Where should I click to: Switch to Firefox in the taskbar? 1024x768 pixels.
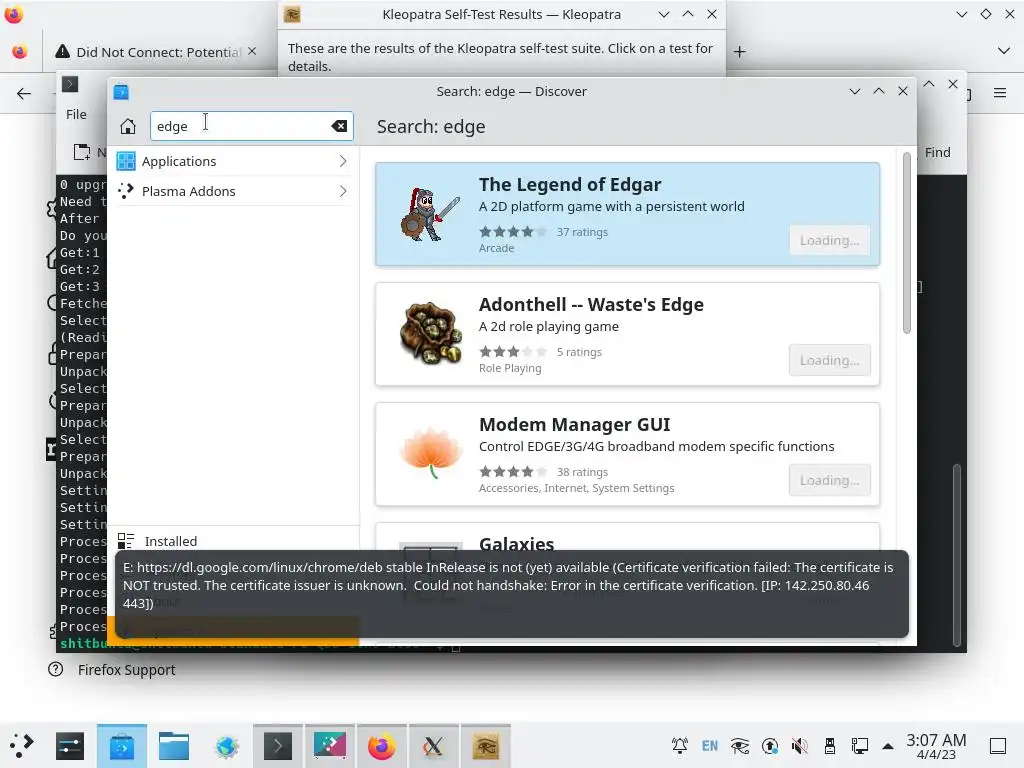pyautogui.click(x=381, y=746)
